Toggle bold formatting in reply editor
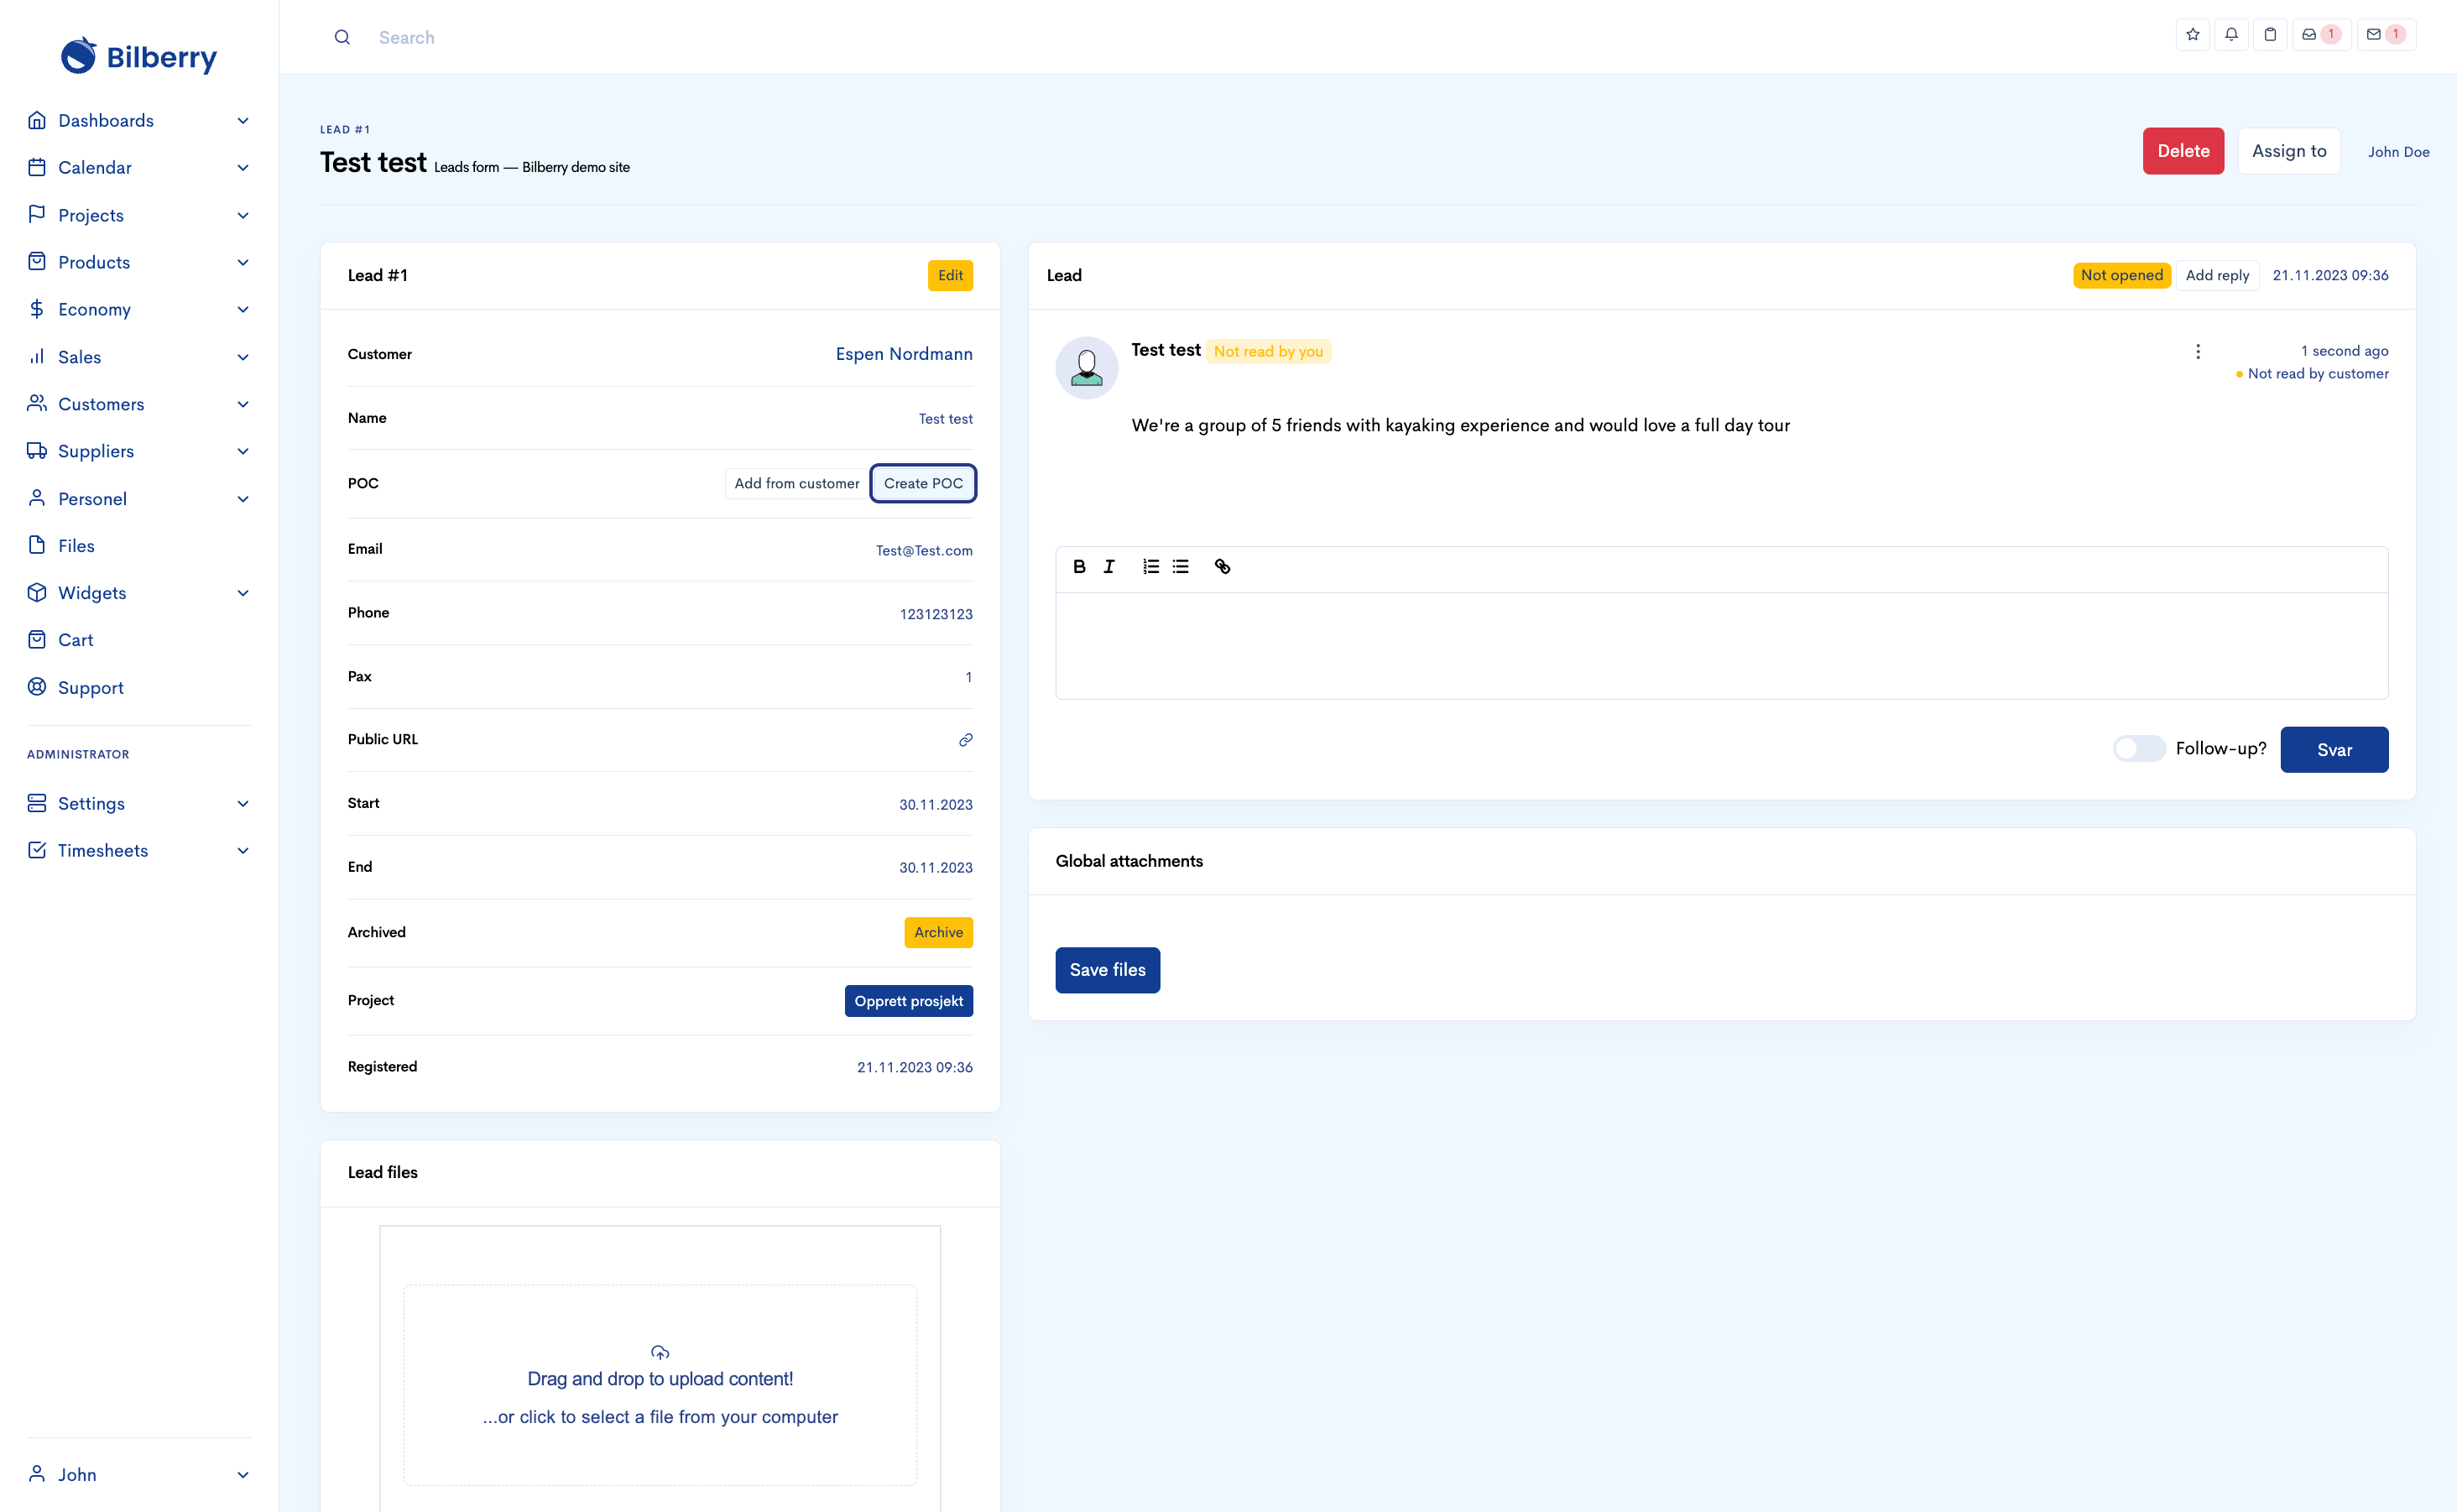Image resolution: width=2457 pixels, height=1512 pixels. tap(1079, 567)
